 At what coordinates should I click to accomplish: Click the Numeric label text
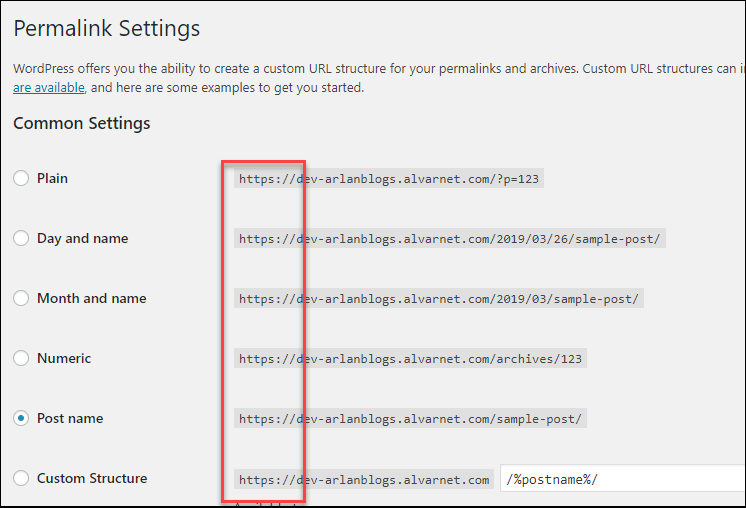point(64,358)
